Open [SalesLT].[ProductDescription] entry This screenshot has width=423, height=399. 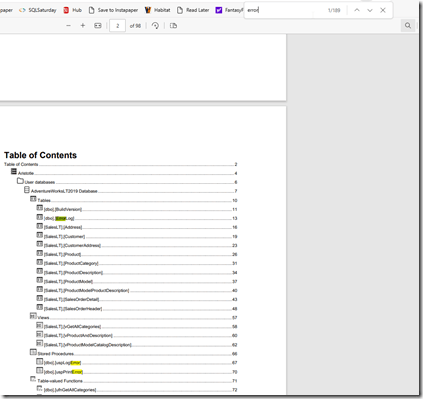pyautogui.click(x=73, y=273)
